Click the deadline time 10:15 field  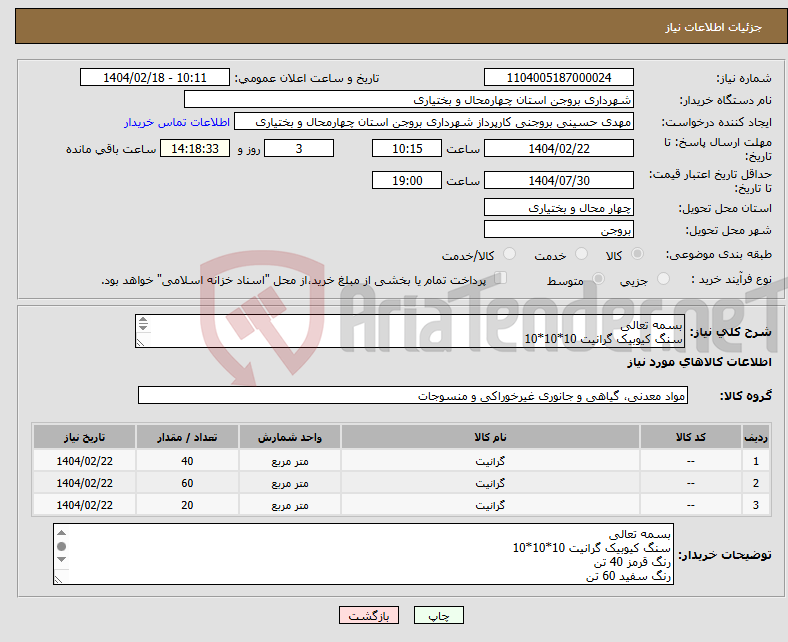pos(407,148)
